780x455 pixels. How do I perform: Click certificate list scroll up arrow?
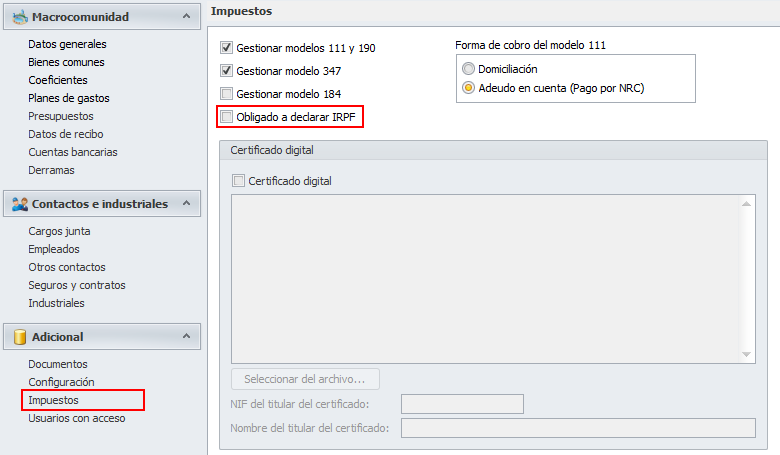click(x=746, y=203)
